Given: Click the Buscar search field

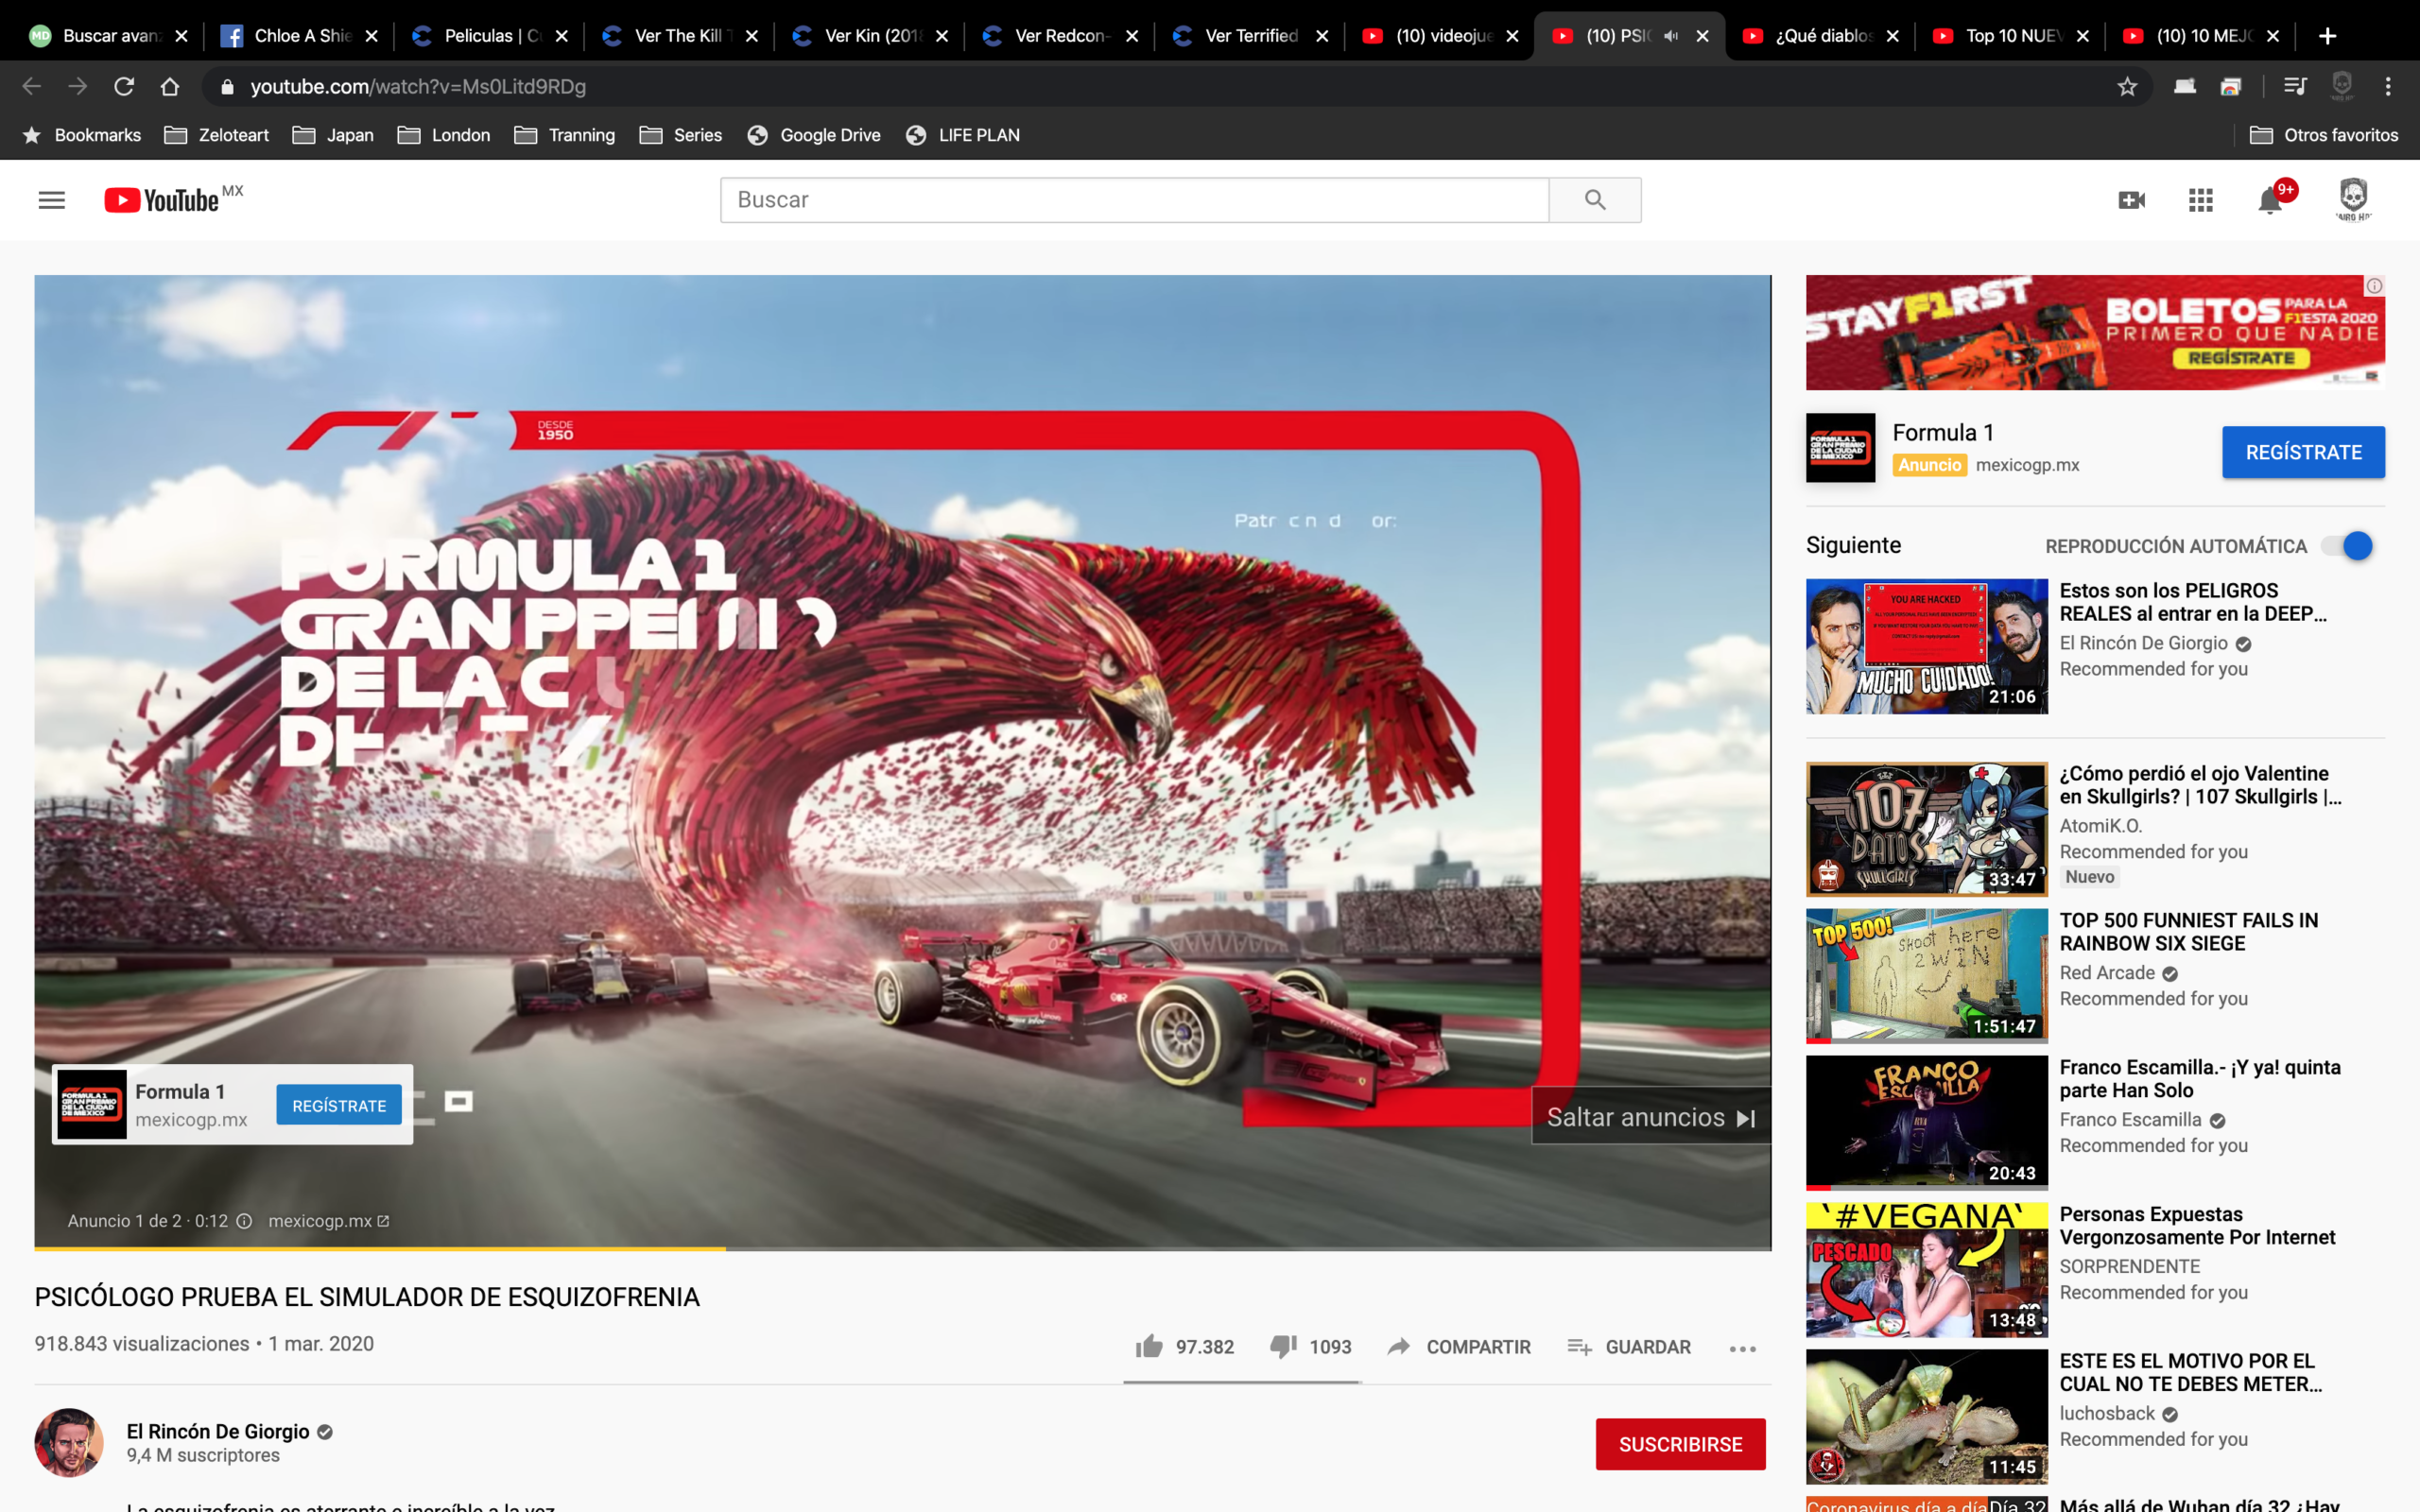Looking at the screenshot, I should 1134,200.
